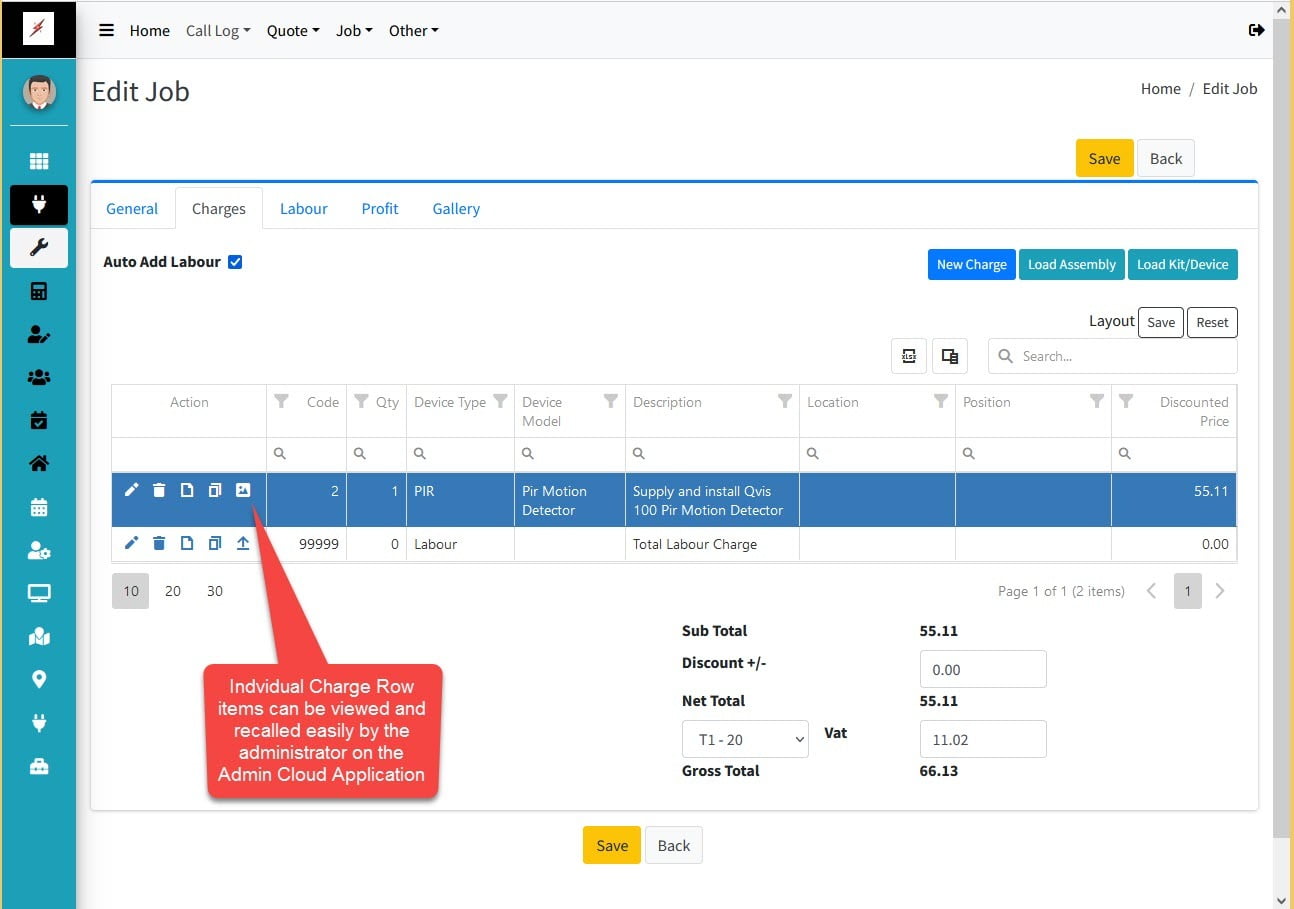
Task: Click the pencil edit icon on PIR row
Action: coord(131,490)
